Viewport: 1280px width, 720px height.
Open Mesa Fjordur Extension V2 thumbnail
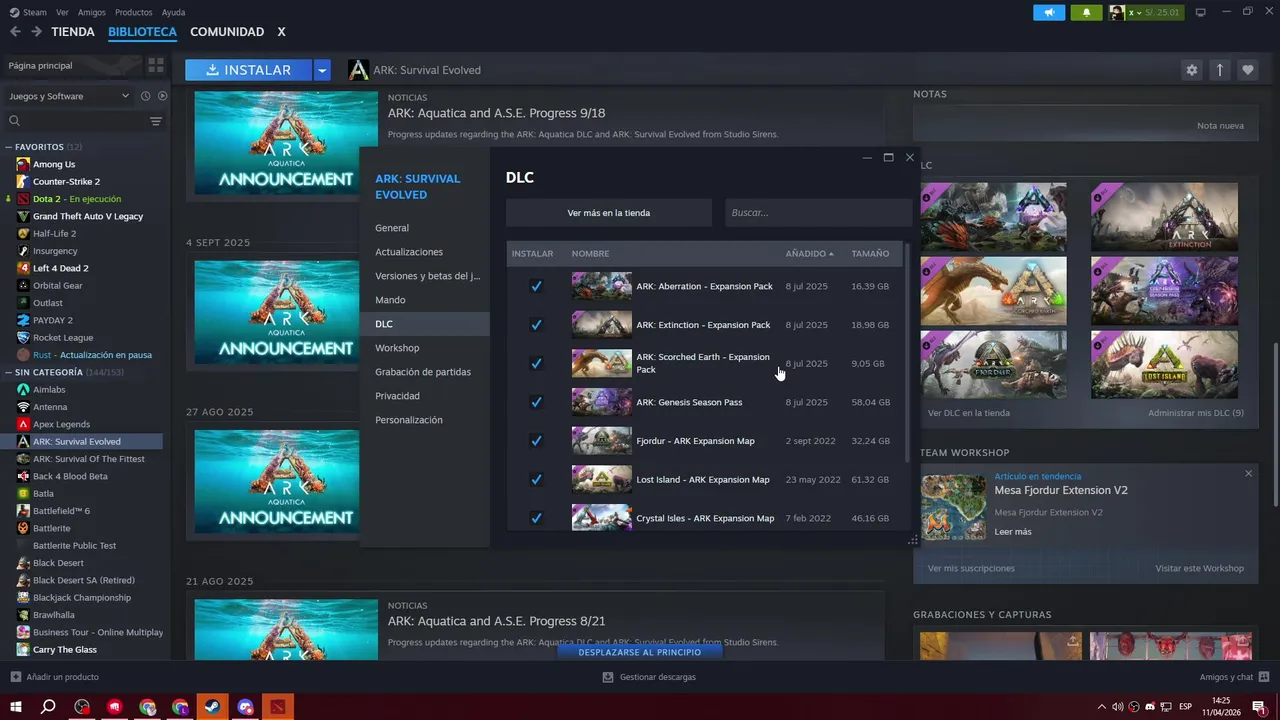point(953,507)
